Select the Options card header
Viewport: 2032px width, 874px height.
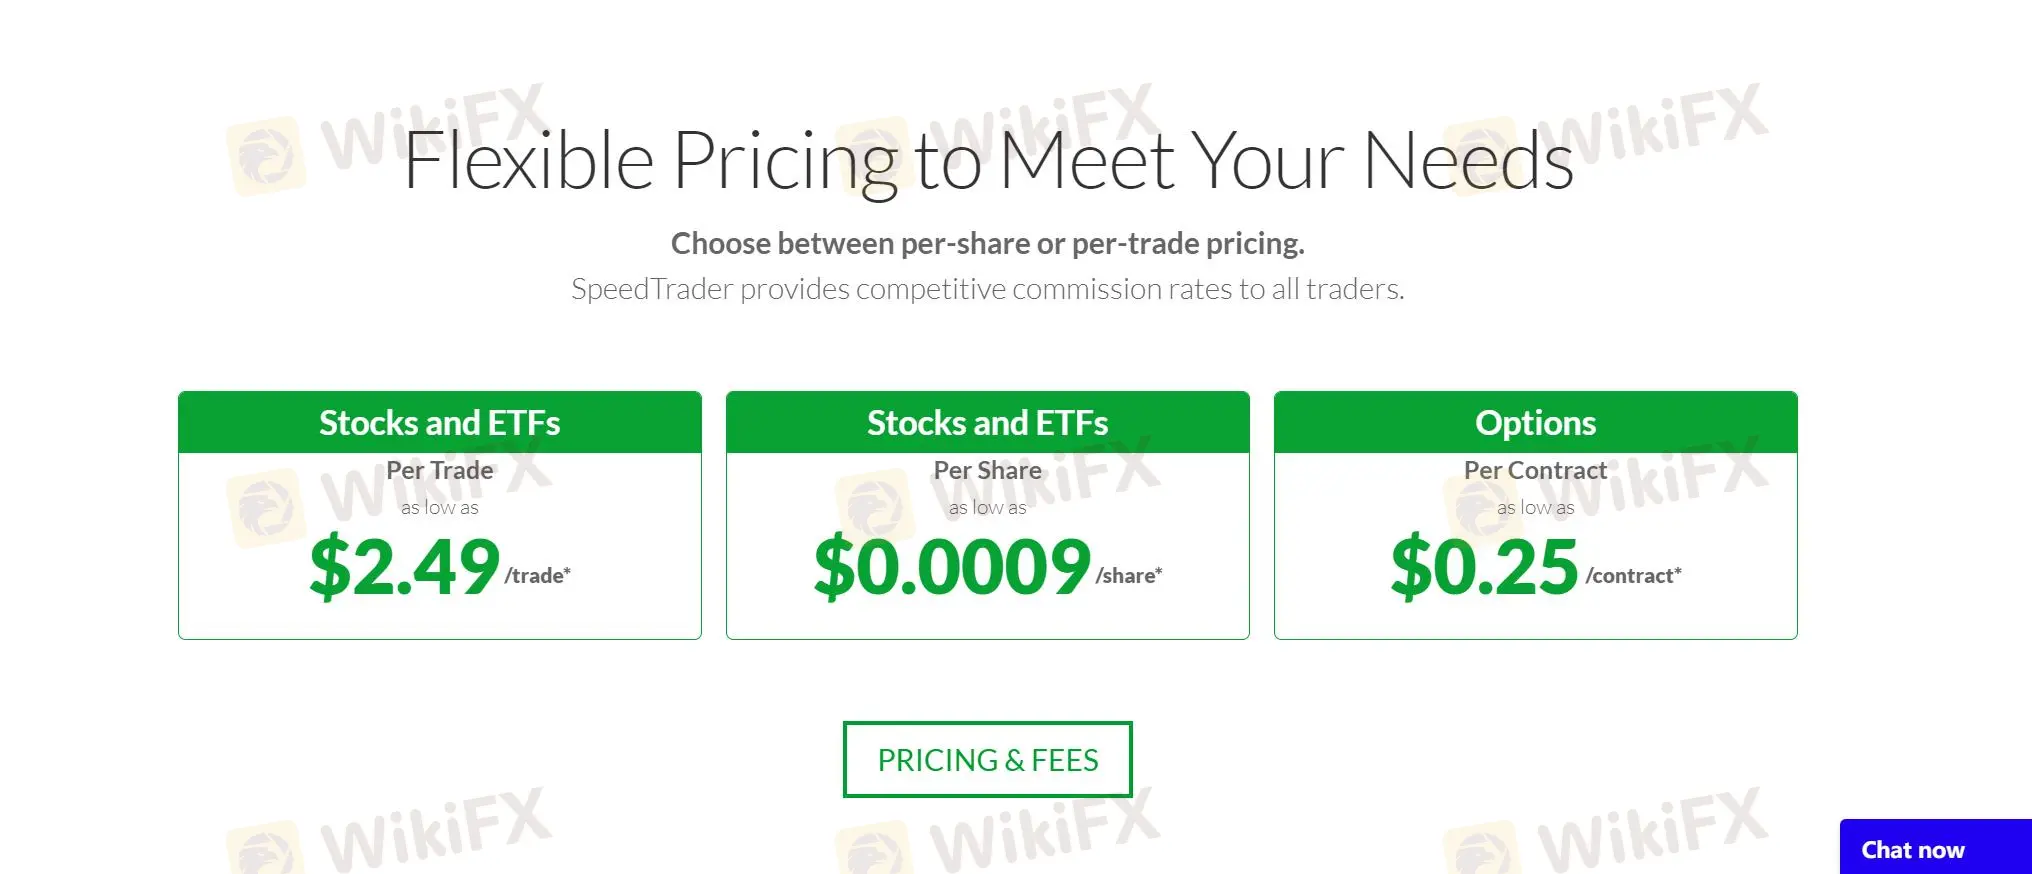coord(1535,423)
